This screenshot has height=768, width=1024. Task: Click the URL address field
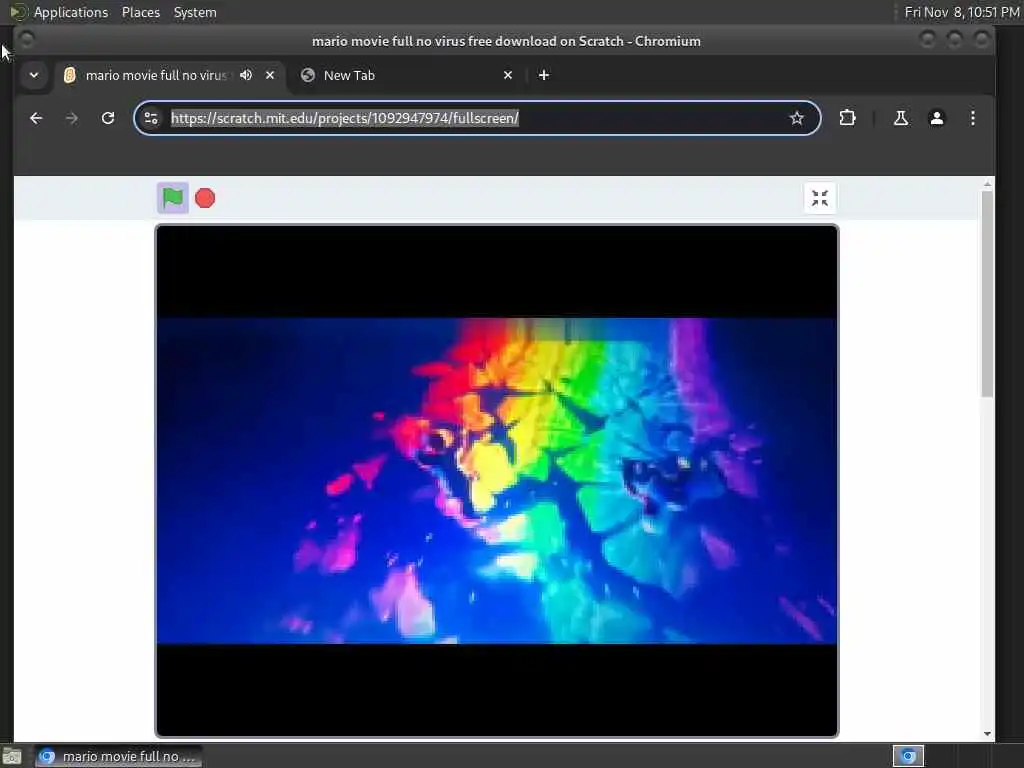click(x=475, y=118)
